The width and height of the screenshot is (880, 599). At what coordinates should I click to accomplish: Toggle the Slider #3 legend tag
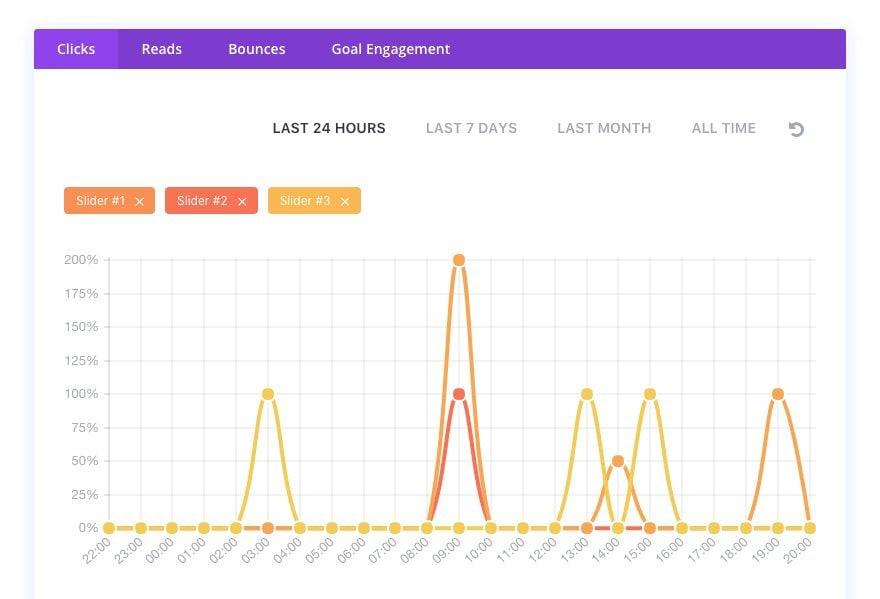click(304, 201)
